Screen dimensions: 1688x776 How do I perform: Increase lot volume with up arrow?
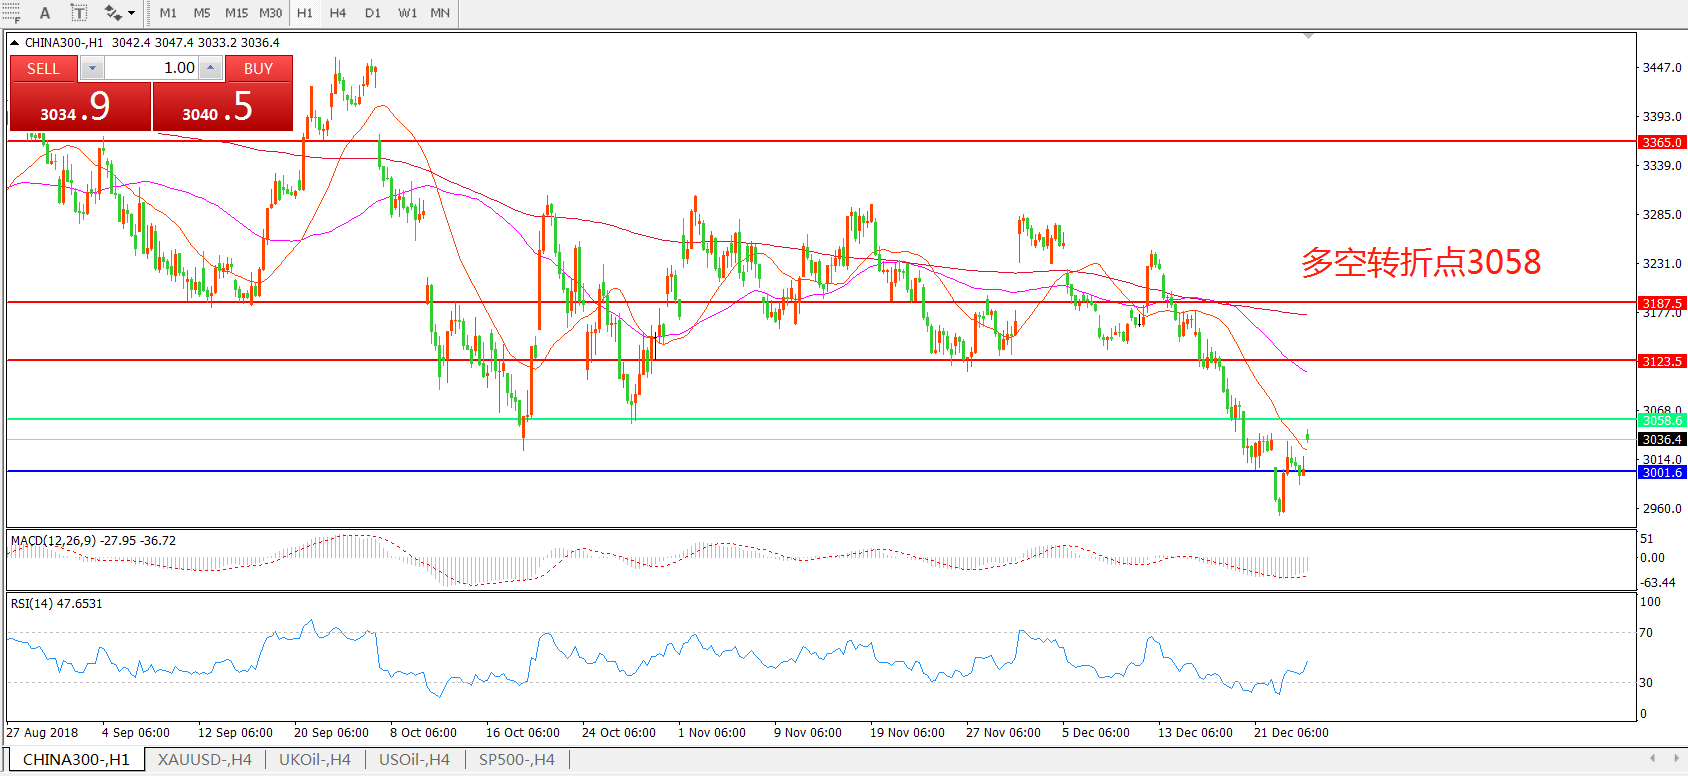[210, 68]
